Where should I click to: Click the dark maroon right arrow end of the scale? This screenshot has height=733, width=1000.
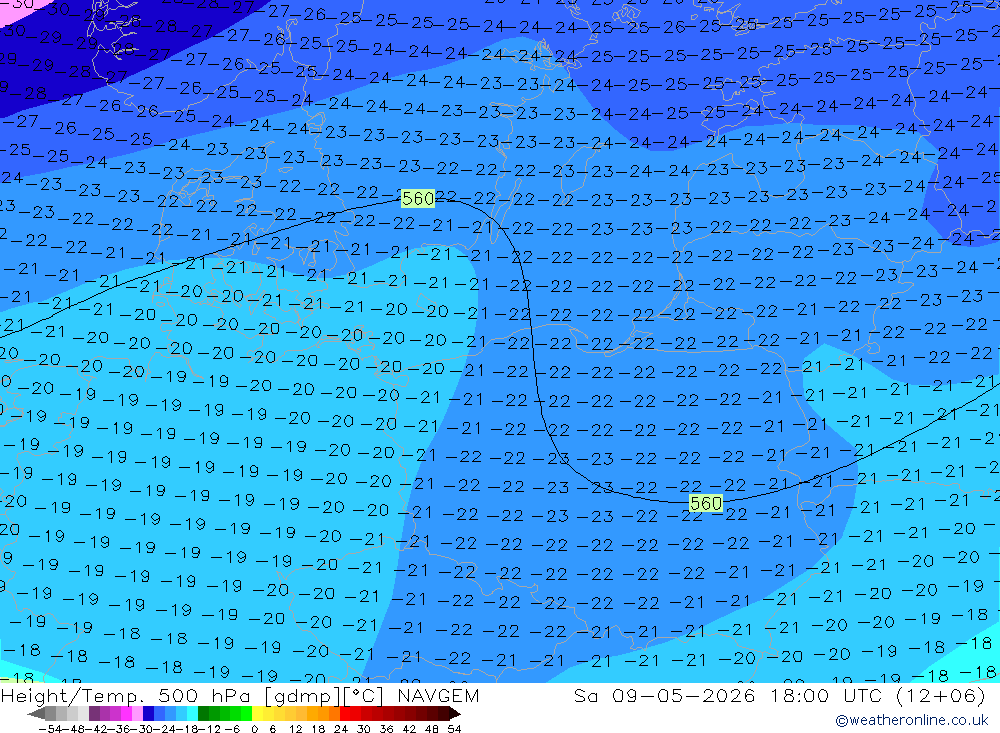click(x=454, y=714)
